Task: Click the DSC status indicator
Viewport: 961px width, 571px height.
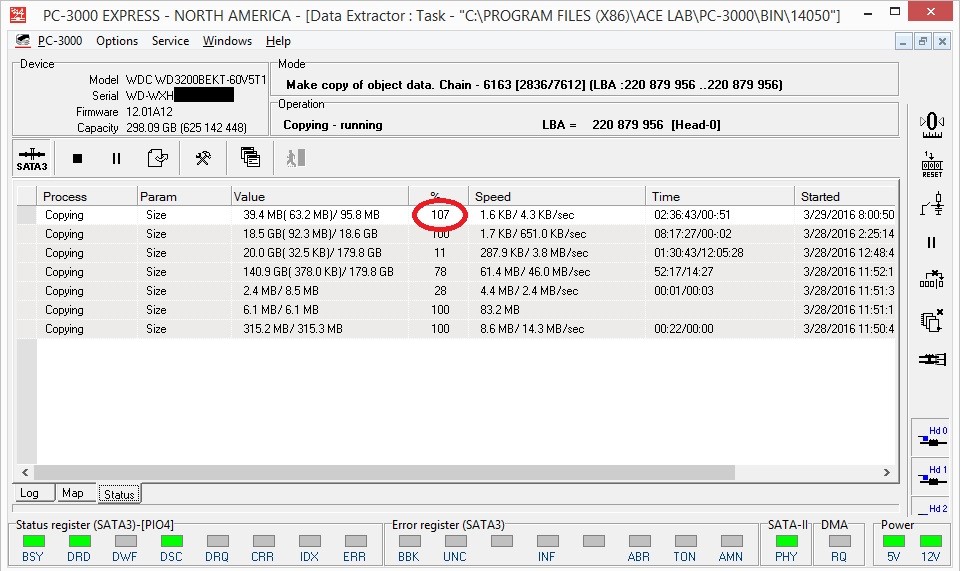Action: pyautogui.click(x=172, y=541)
